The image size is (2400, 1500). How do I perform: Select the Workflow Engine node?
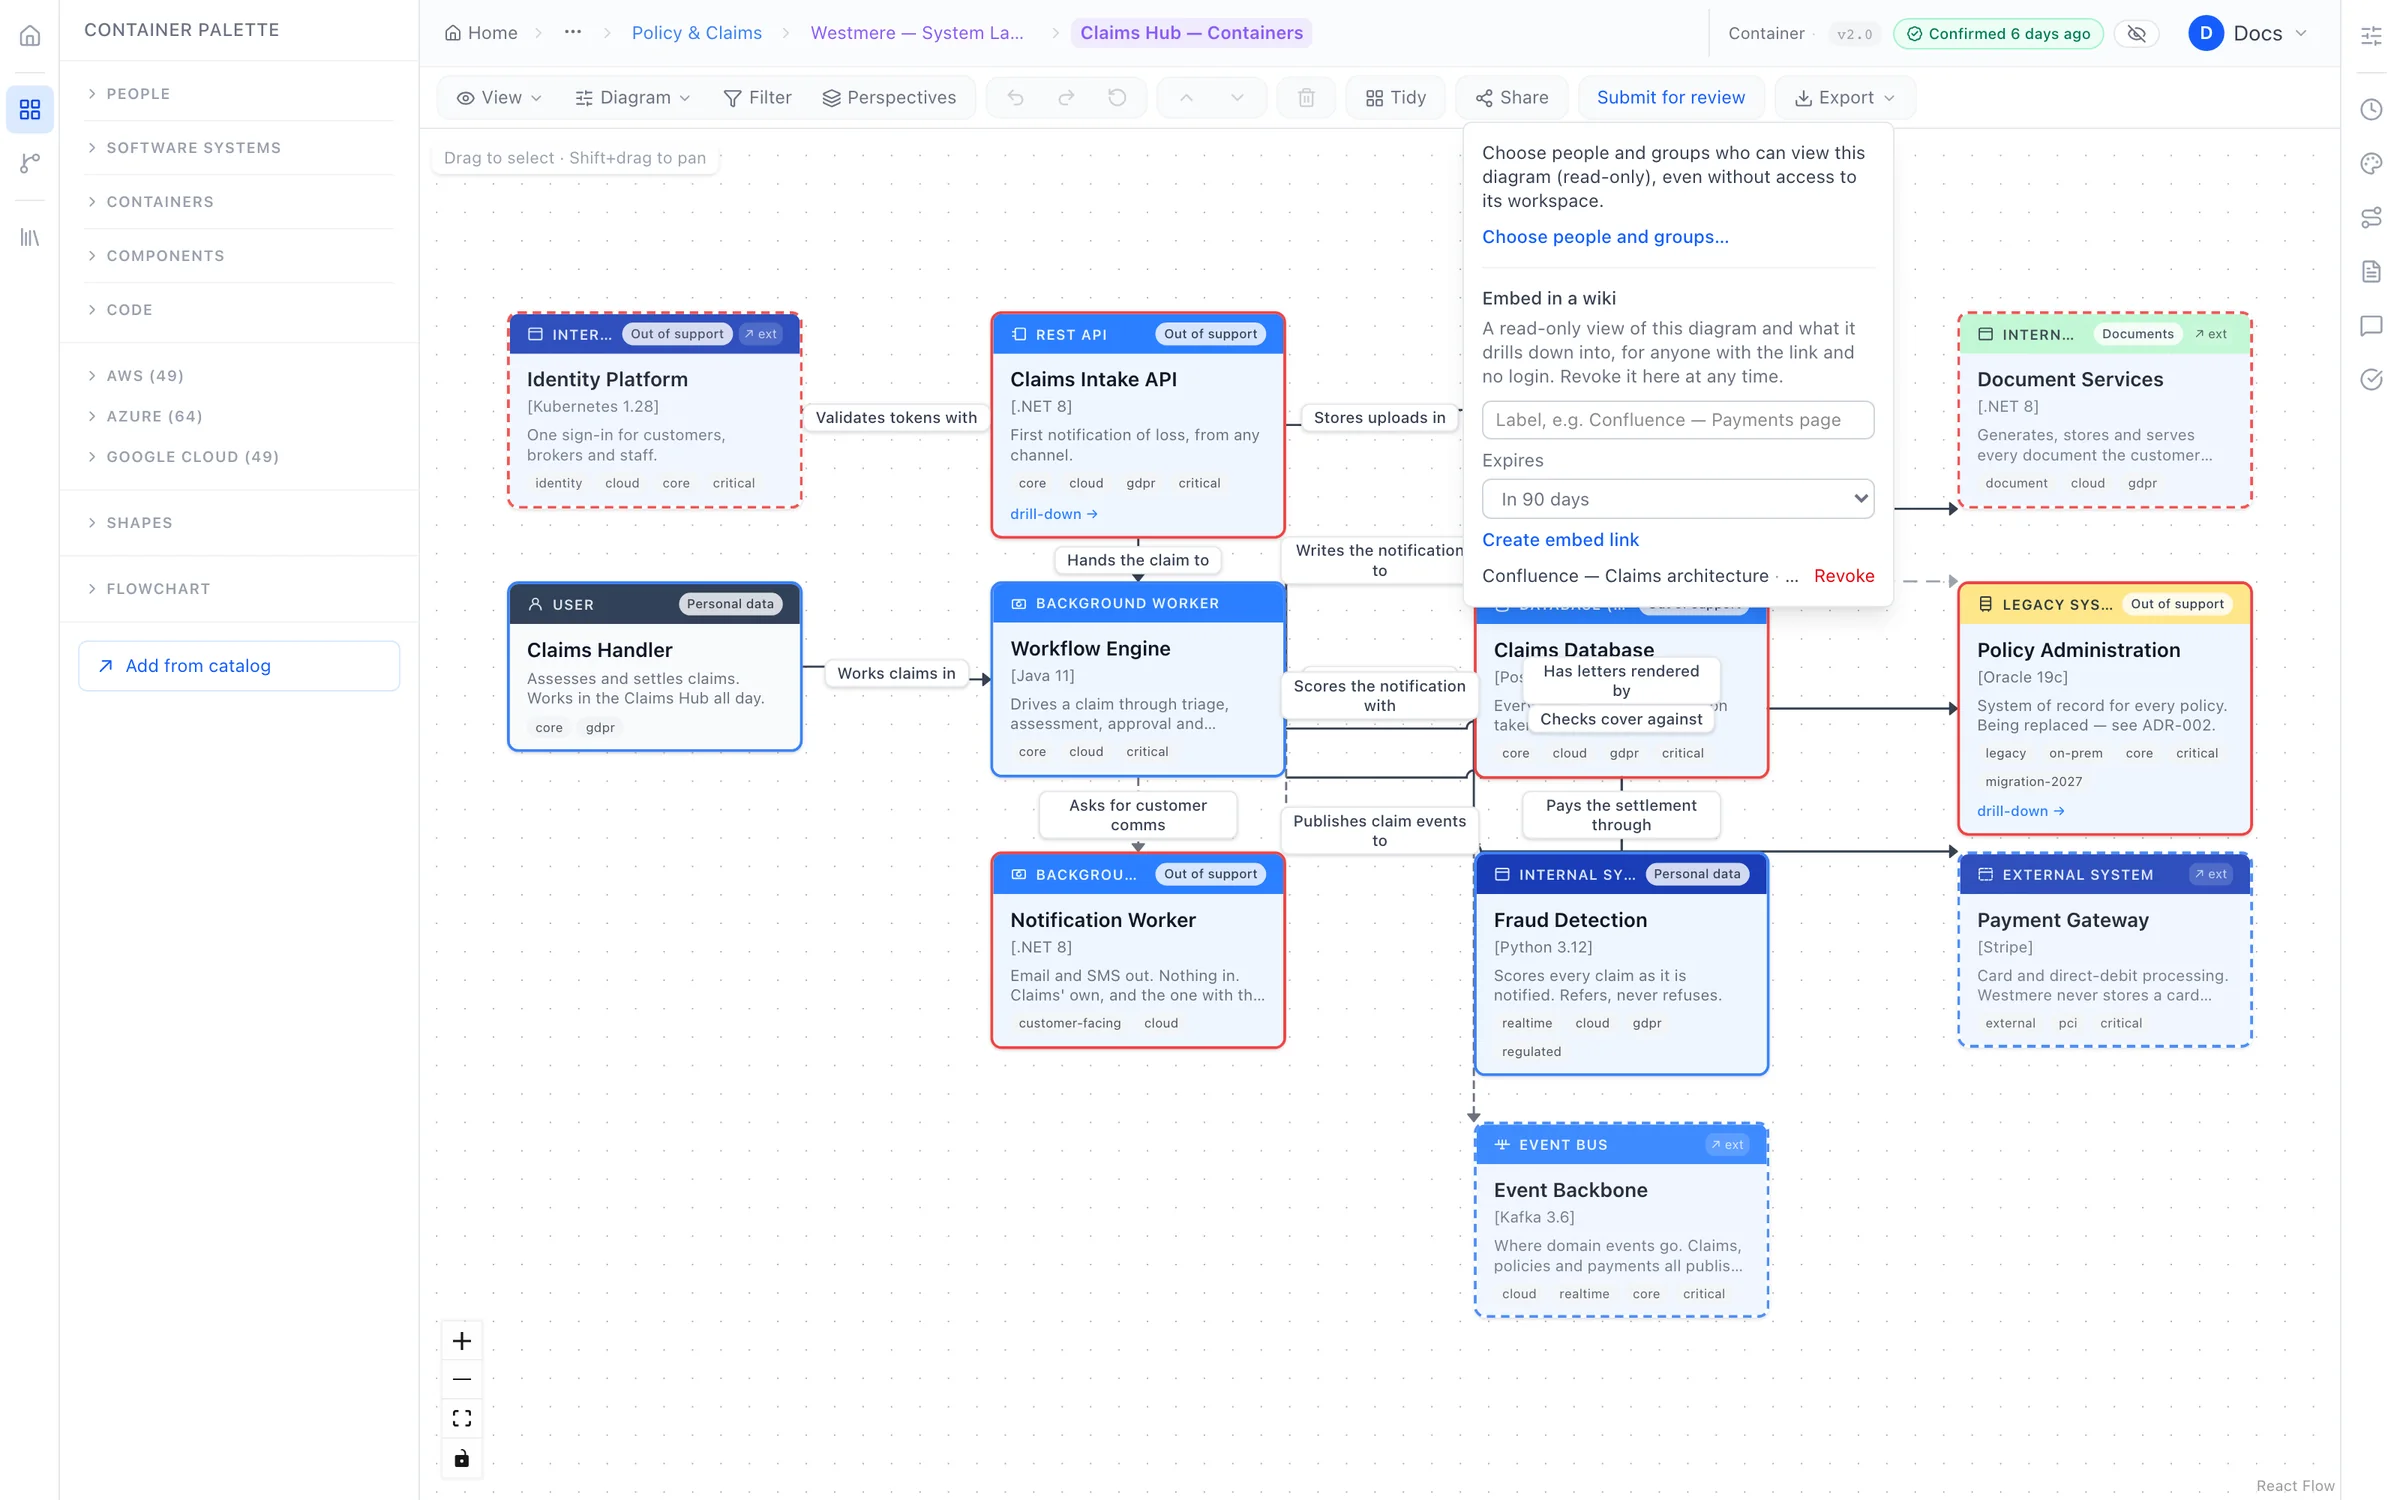pyautogui.click(x=1137, y=678)
